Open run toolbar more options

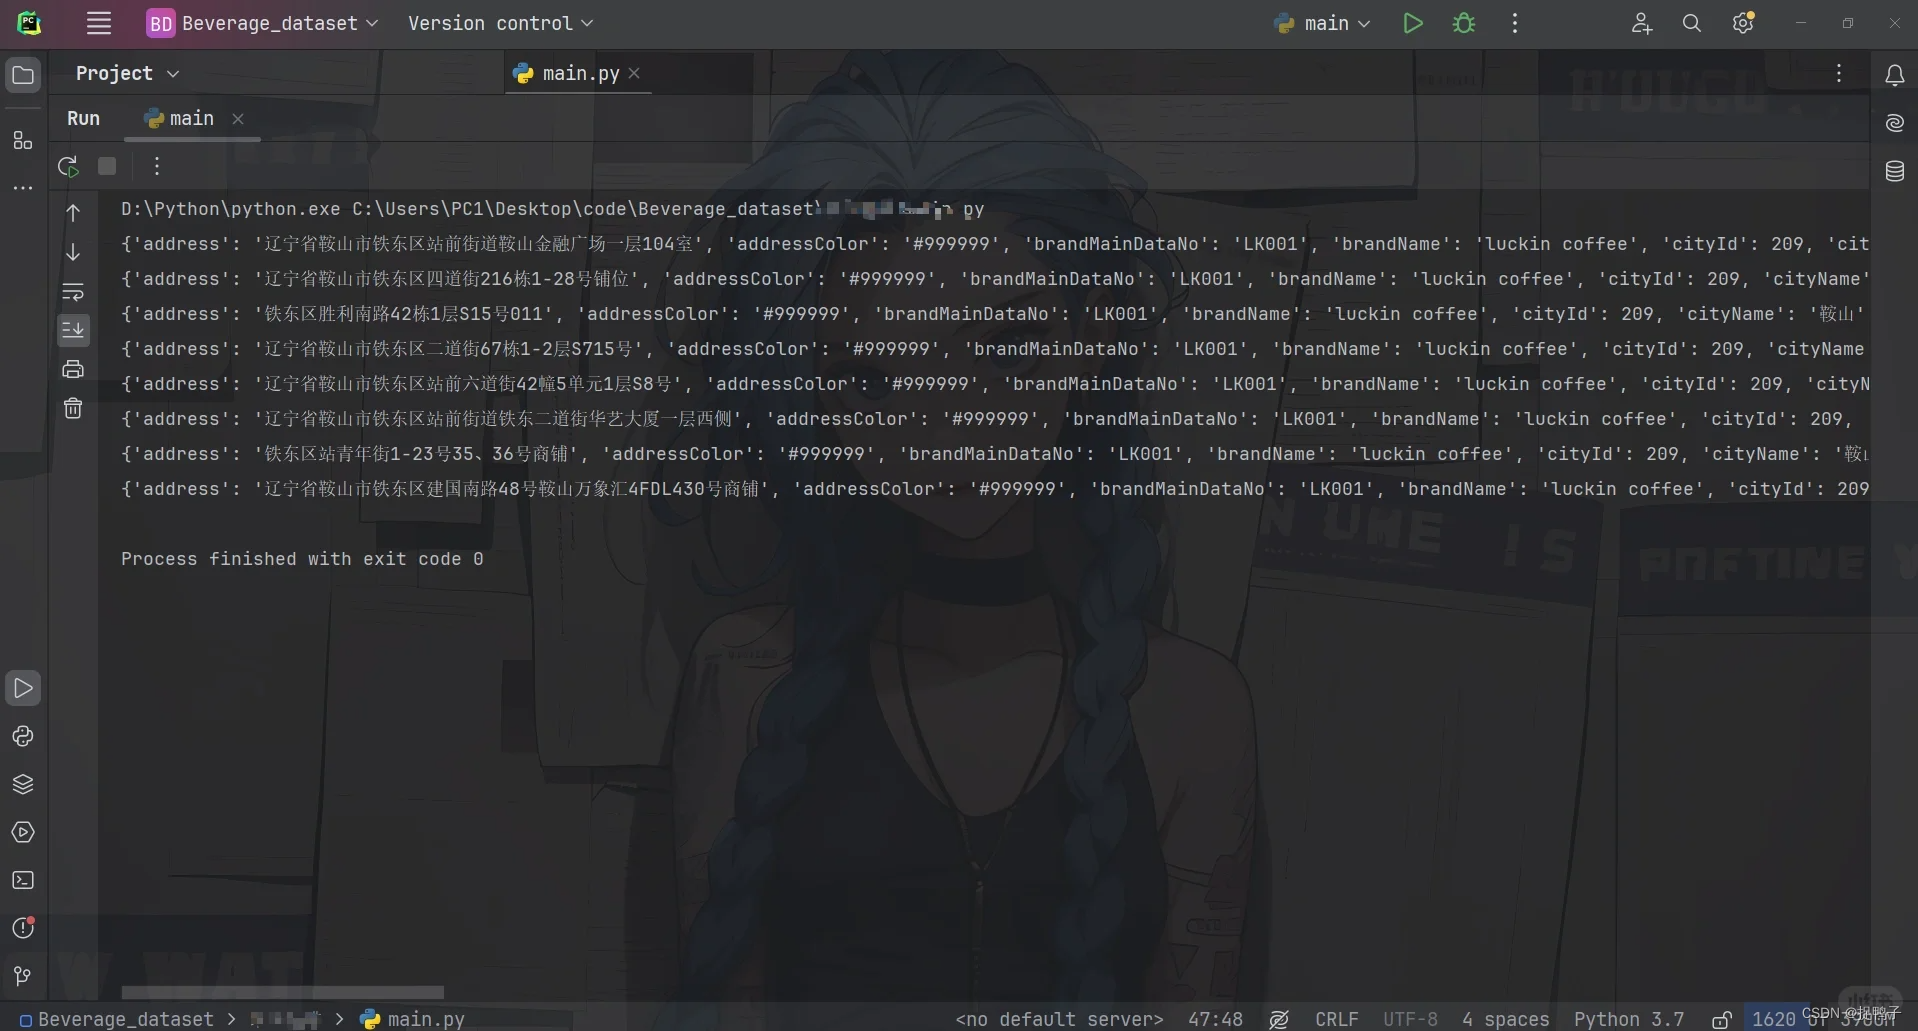156,166
